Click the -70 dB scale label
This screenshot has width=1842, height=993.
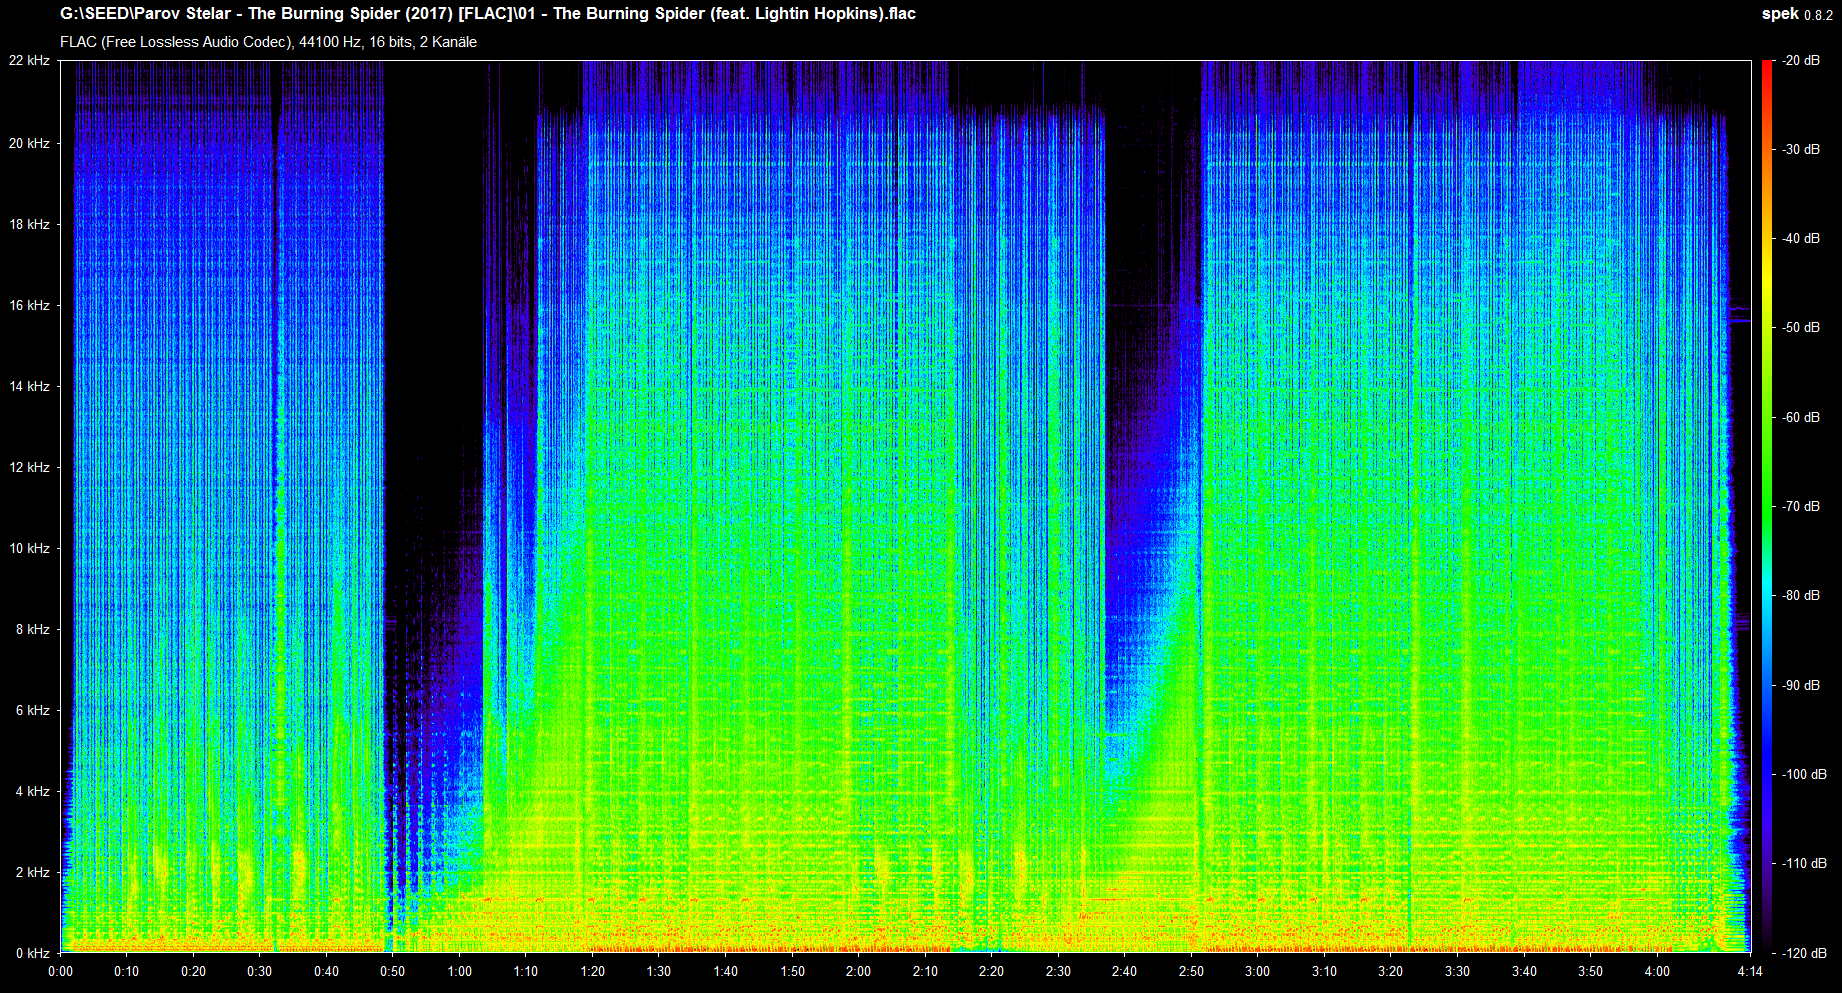1801,506
